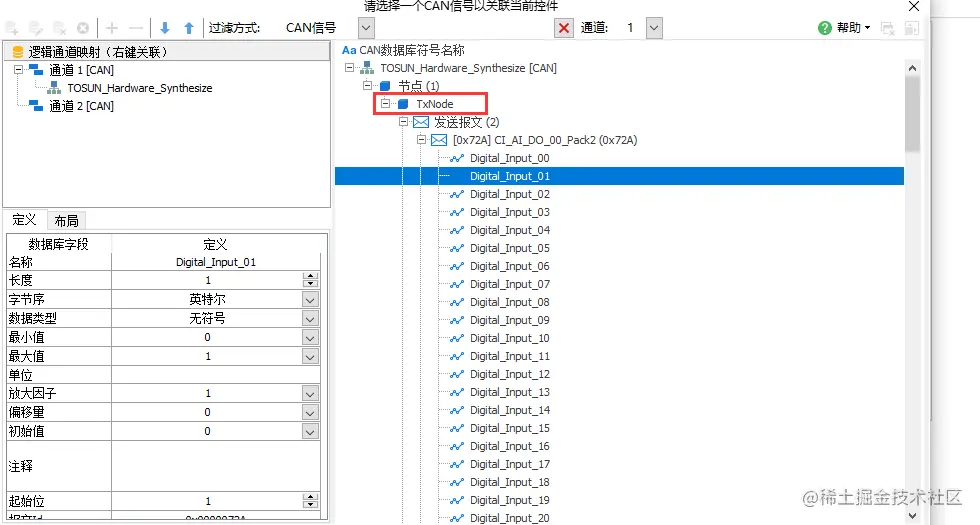Click the Aa icon beside CAN数据库符号名称

tap(349, 50)
